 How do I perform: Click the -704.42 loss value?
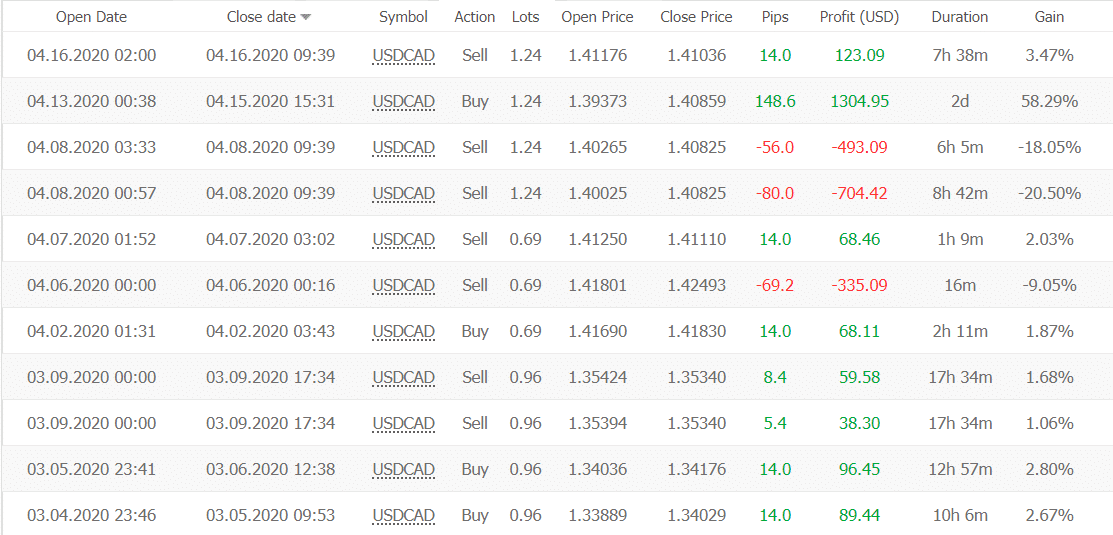(860, 194)
